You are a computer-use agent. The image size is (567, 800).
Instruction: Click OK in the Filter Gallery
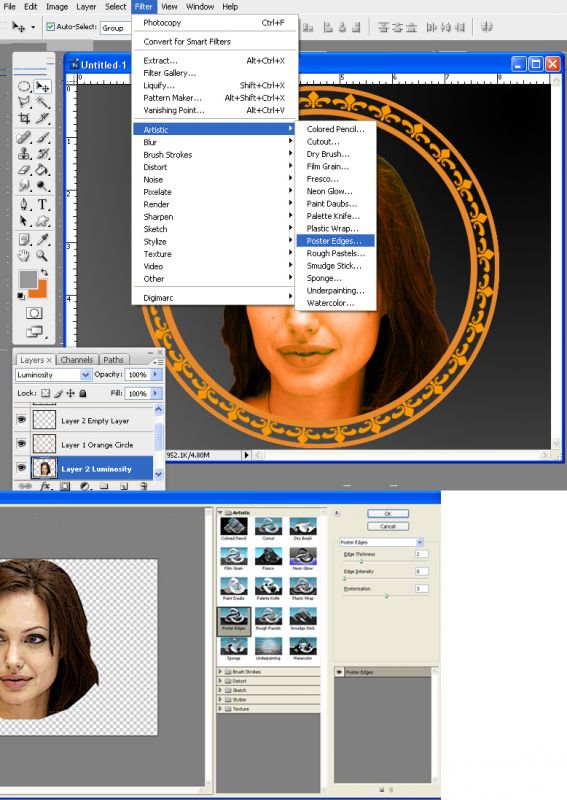[388, 514]
